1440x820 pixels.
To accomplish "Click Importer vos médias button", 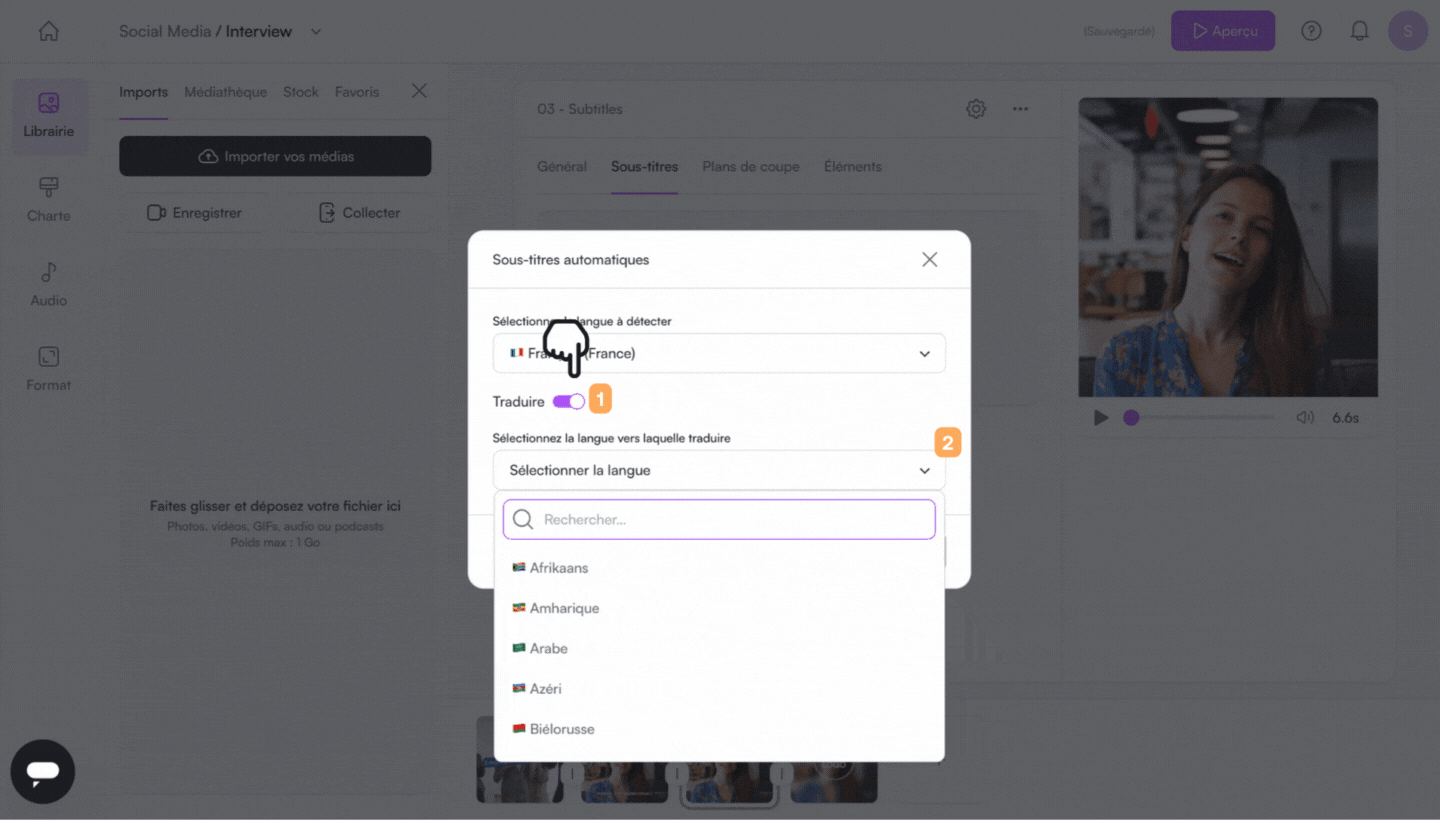I will pos(275,156).
